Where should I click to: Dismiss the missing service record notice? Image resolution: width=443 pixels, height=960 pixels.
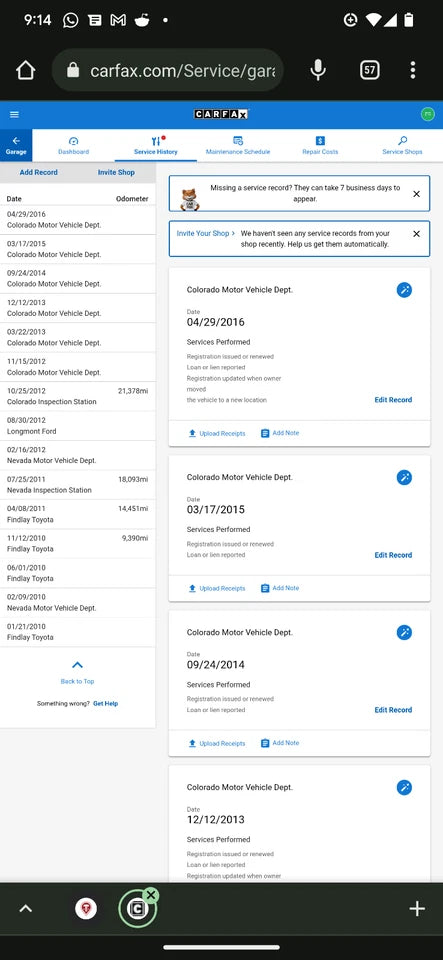(417, 194)
